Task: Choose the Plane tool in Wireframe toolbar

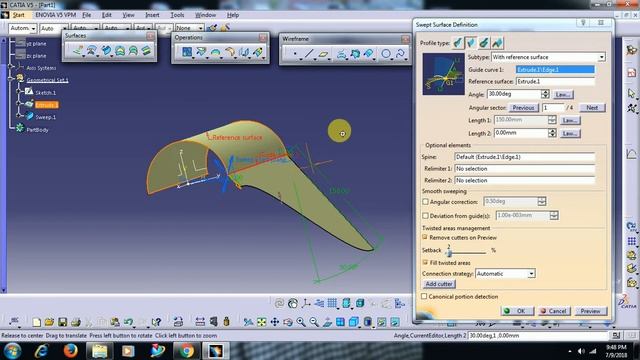Action: tap(323, 53)
